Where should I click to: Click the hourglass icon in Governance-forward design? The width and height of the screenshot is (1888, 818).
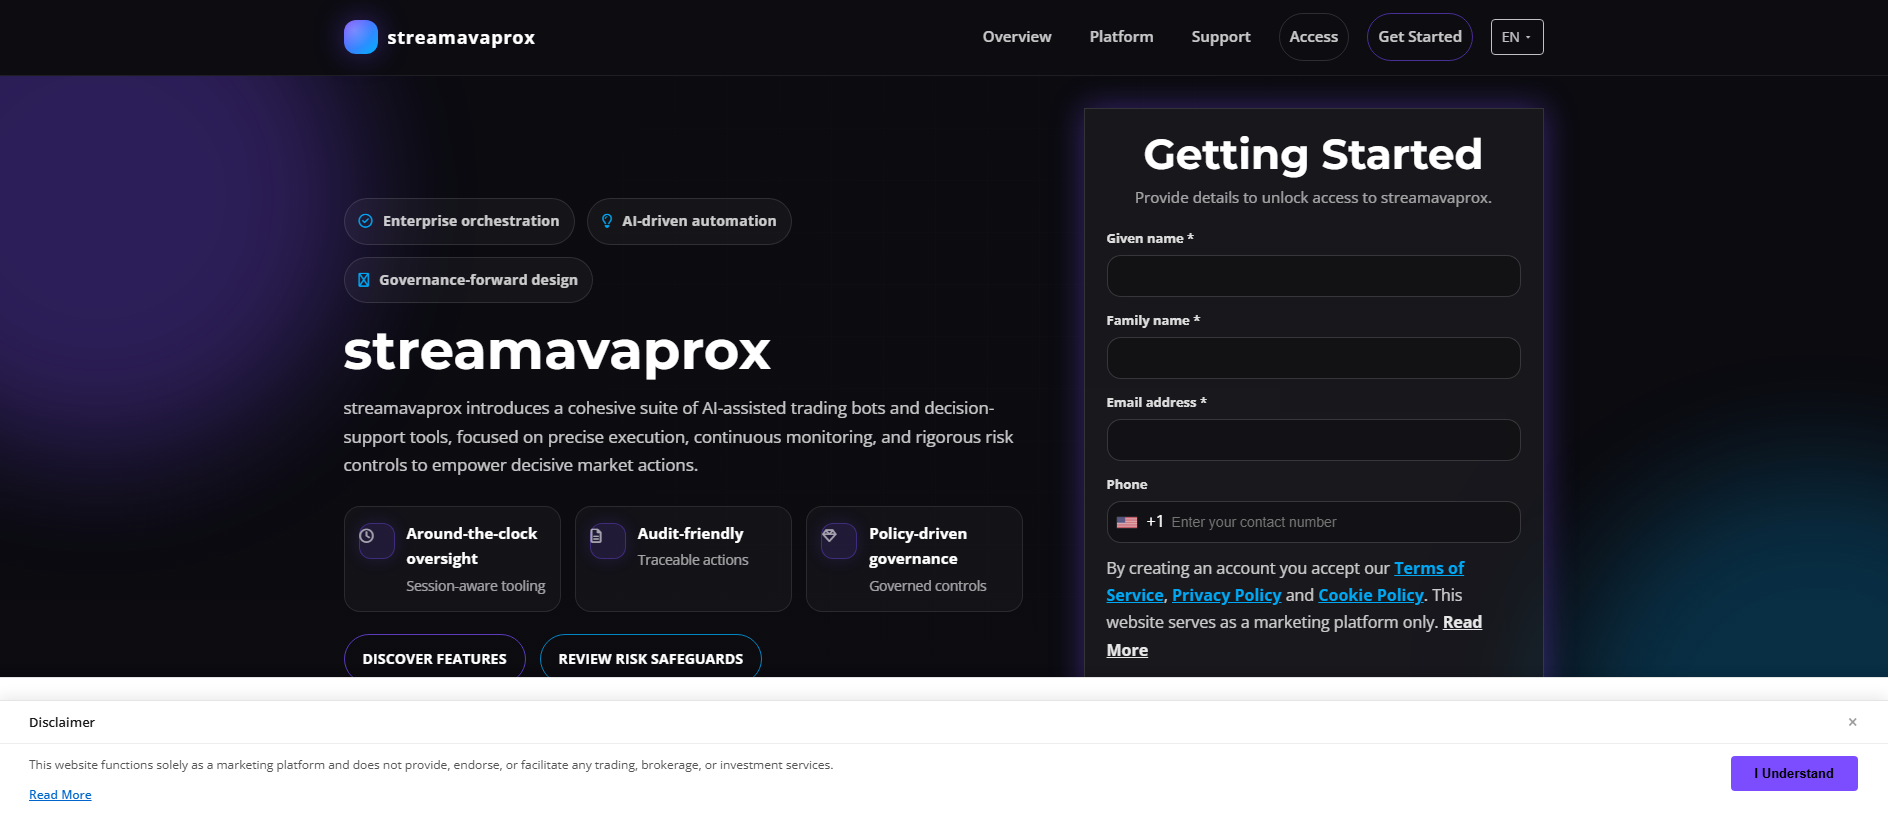[x=364, y=280]
